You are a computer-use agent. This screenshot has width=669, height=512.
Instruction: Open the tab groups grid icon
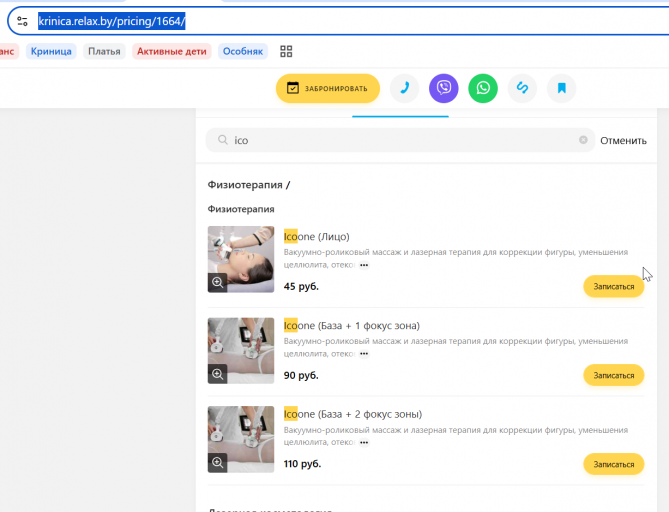(286, 51)
